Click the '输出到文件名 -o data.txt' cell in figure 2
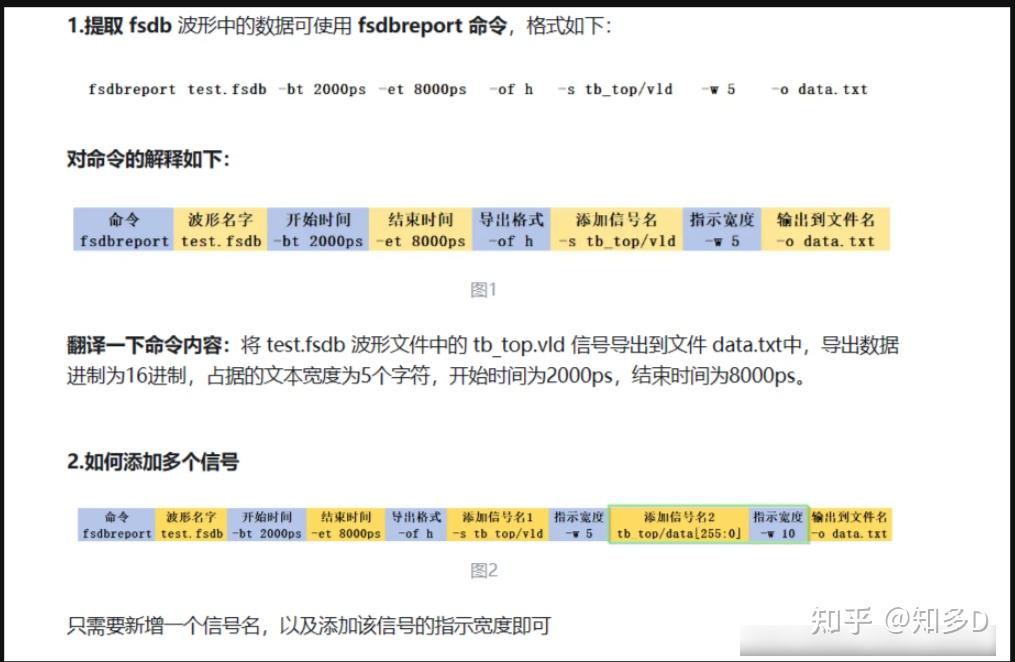This screenshot has width=1015, height=662. (x=850, y=525)
